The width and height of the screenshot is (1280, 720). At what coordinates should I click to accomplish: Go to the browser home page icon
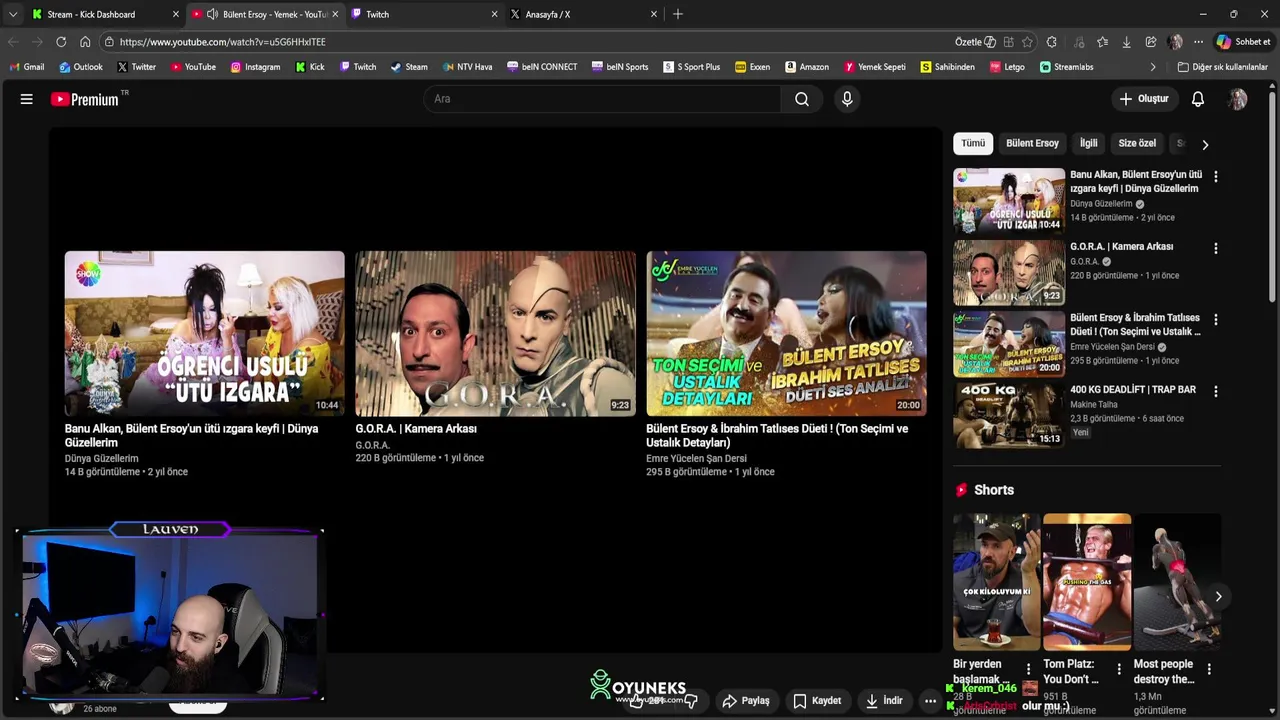(85, 42)
